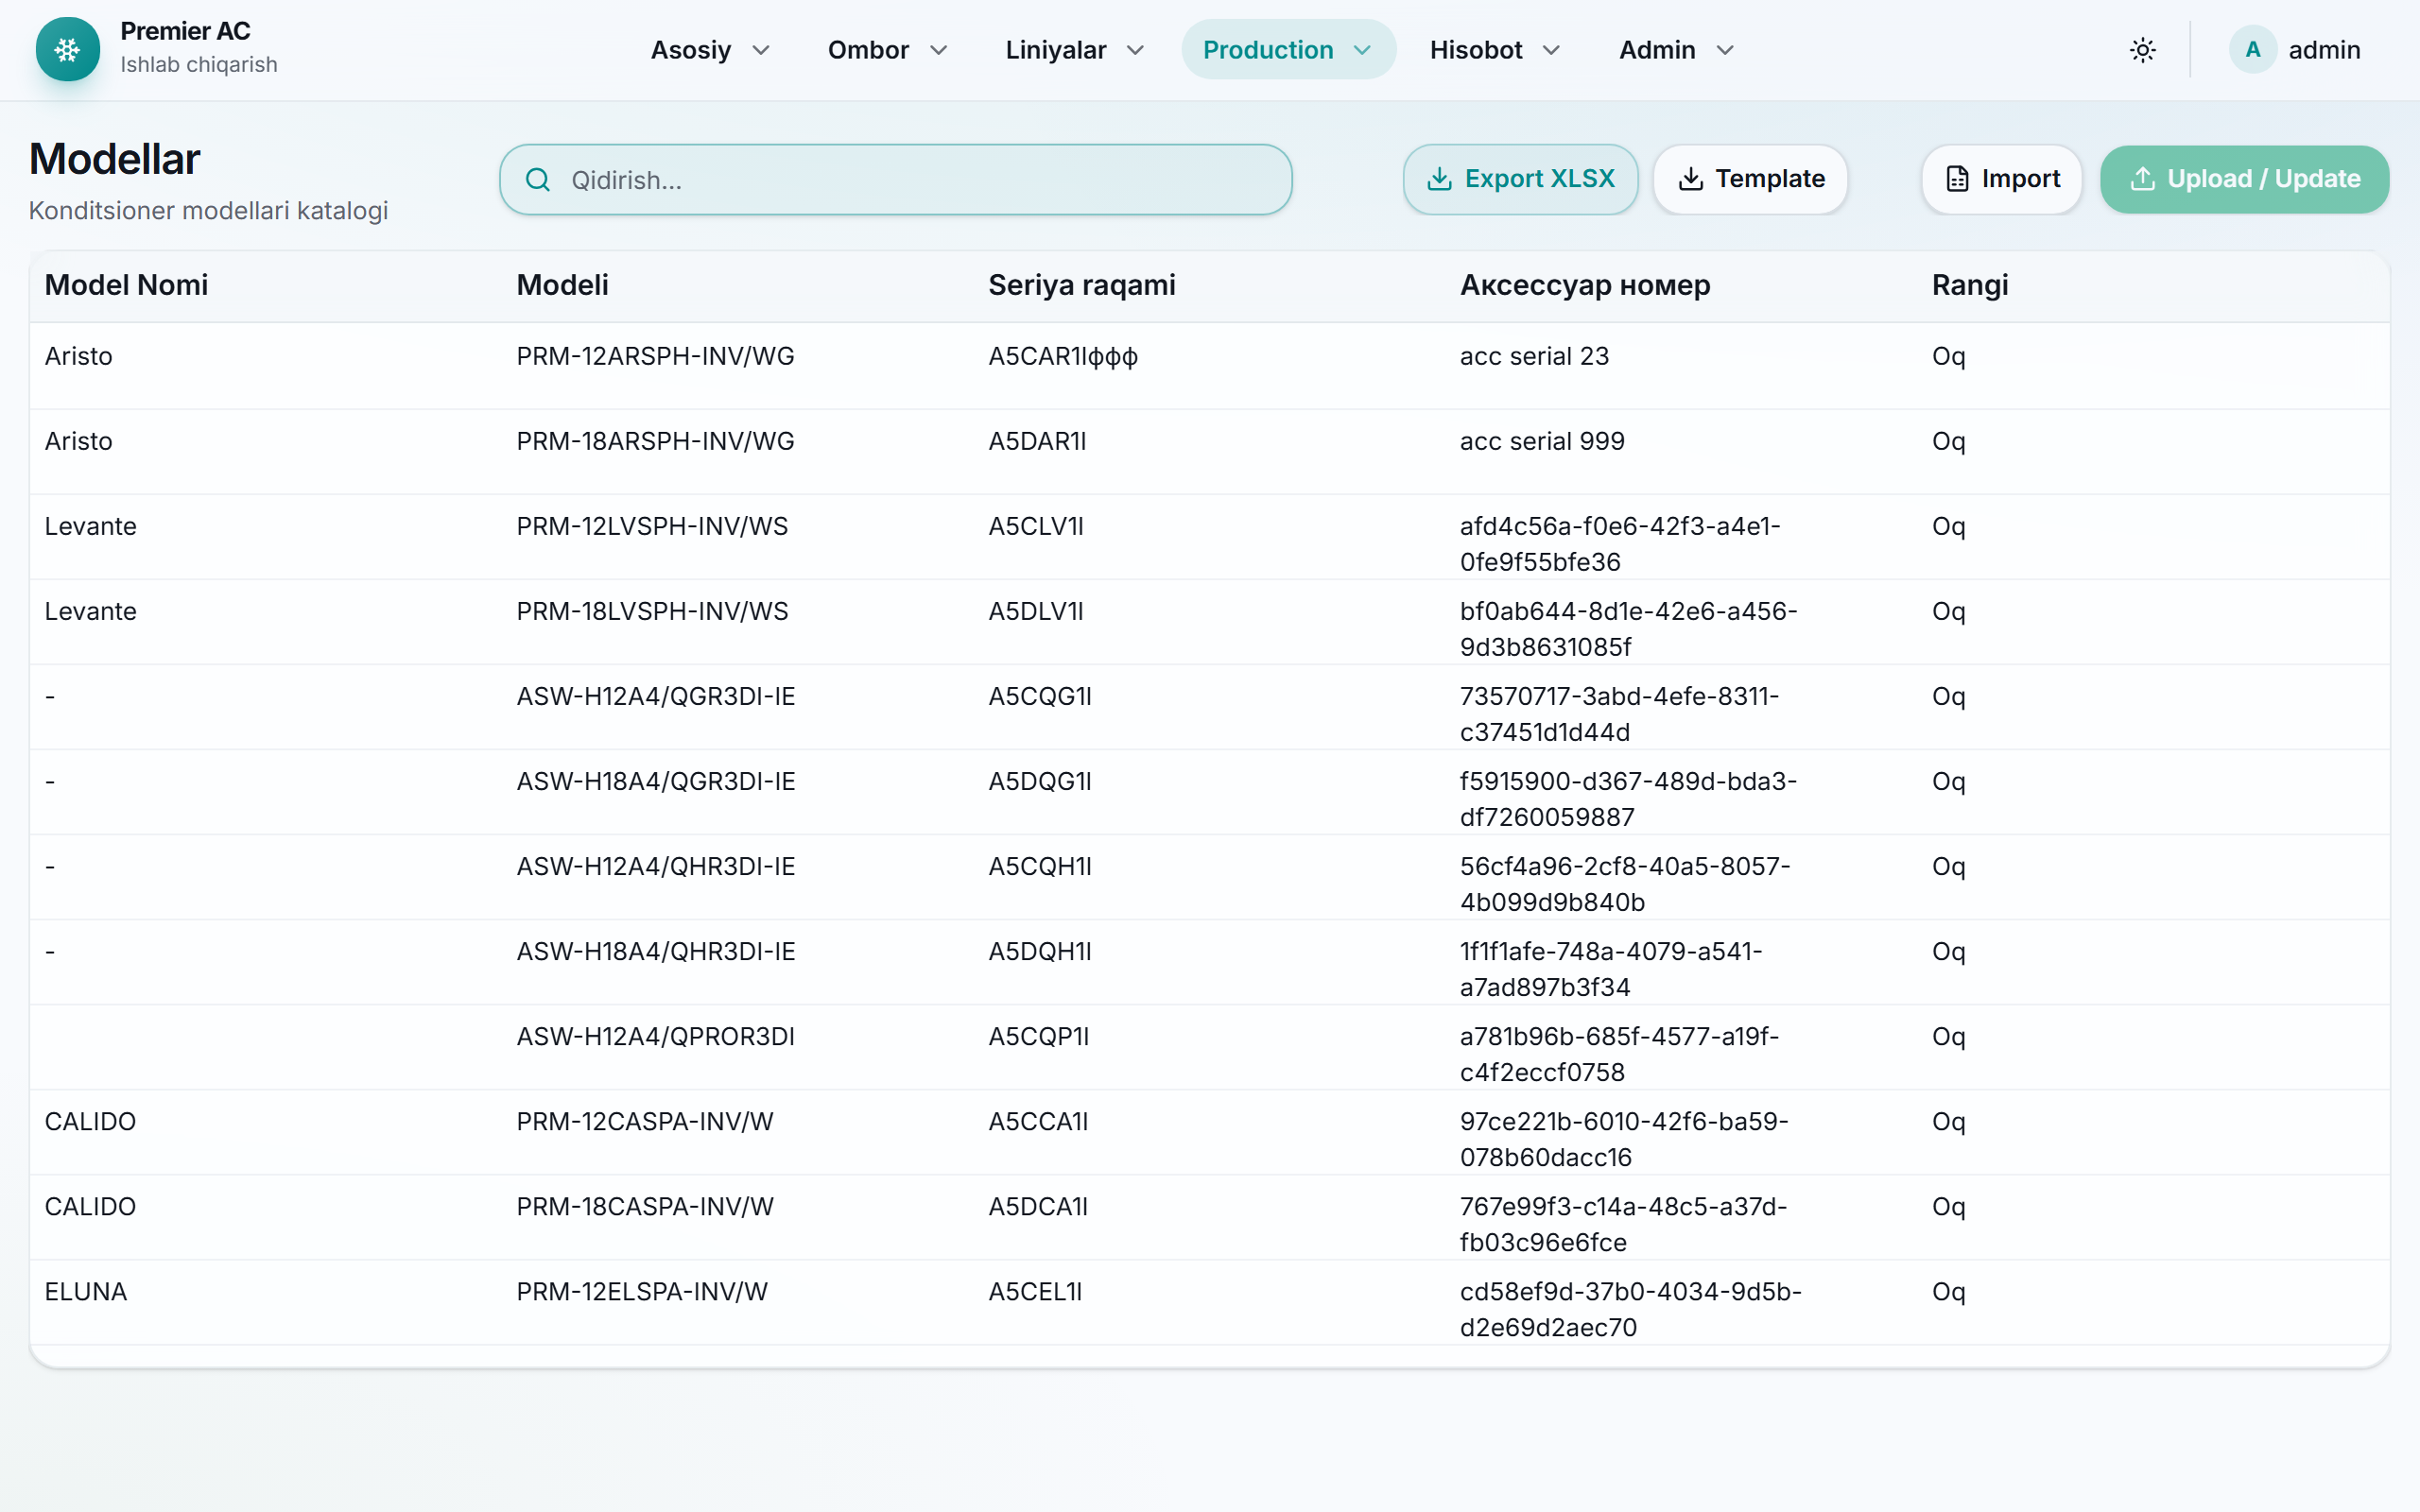Image resolution: width=2420 pixels, height=1512 pixels.
Task: Click accessory ID starting 73570717
Action: click(x=1619, y=713)
